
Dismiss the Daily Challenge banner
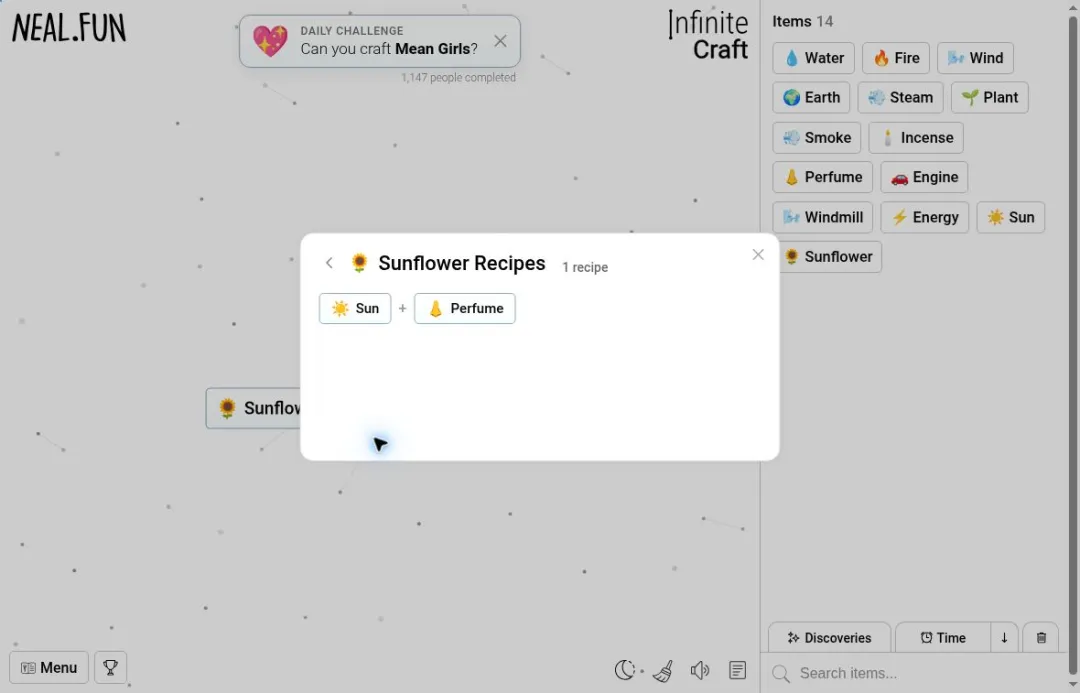(500, 41)
